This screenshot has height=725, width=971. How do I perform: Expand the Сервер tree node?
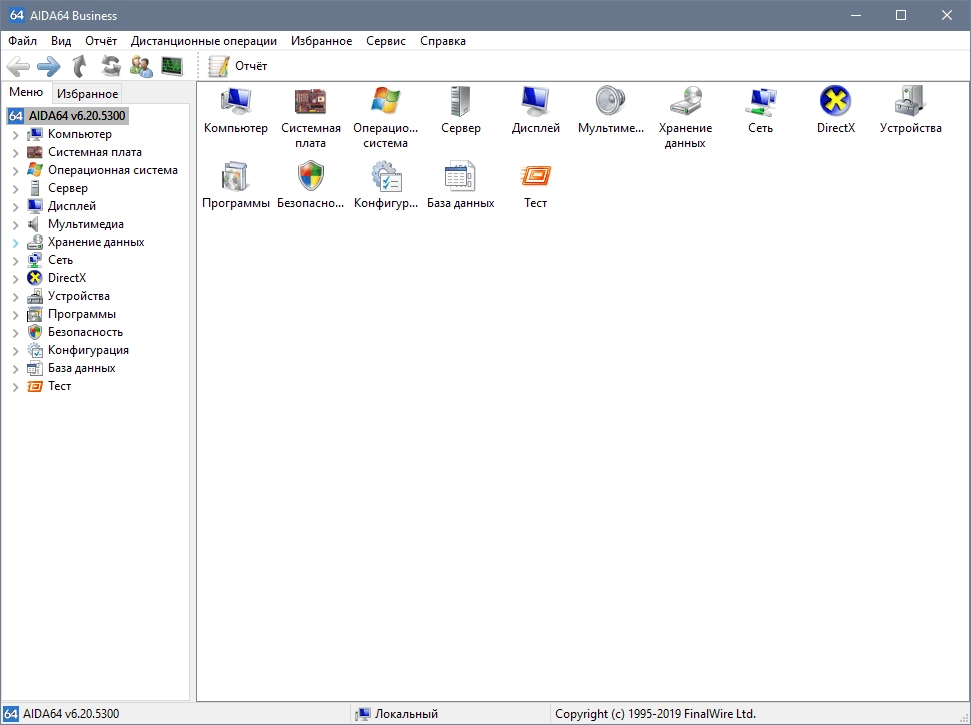click(x=15, y=188)
